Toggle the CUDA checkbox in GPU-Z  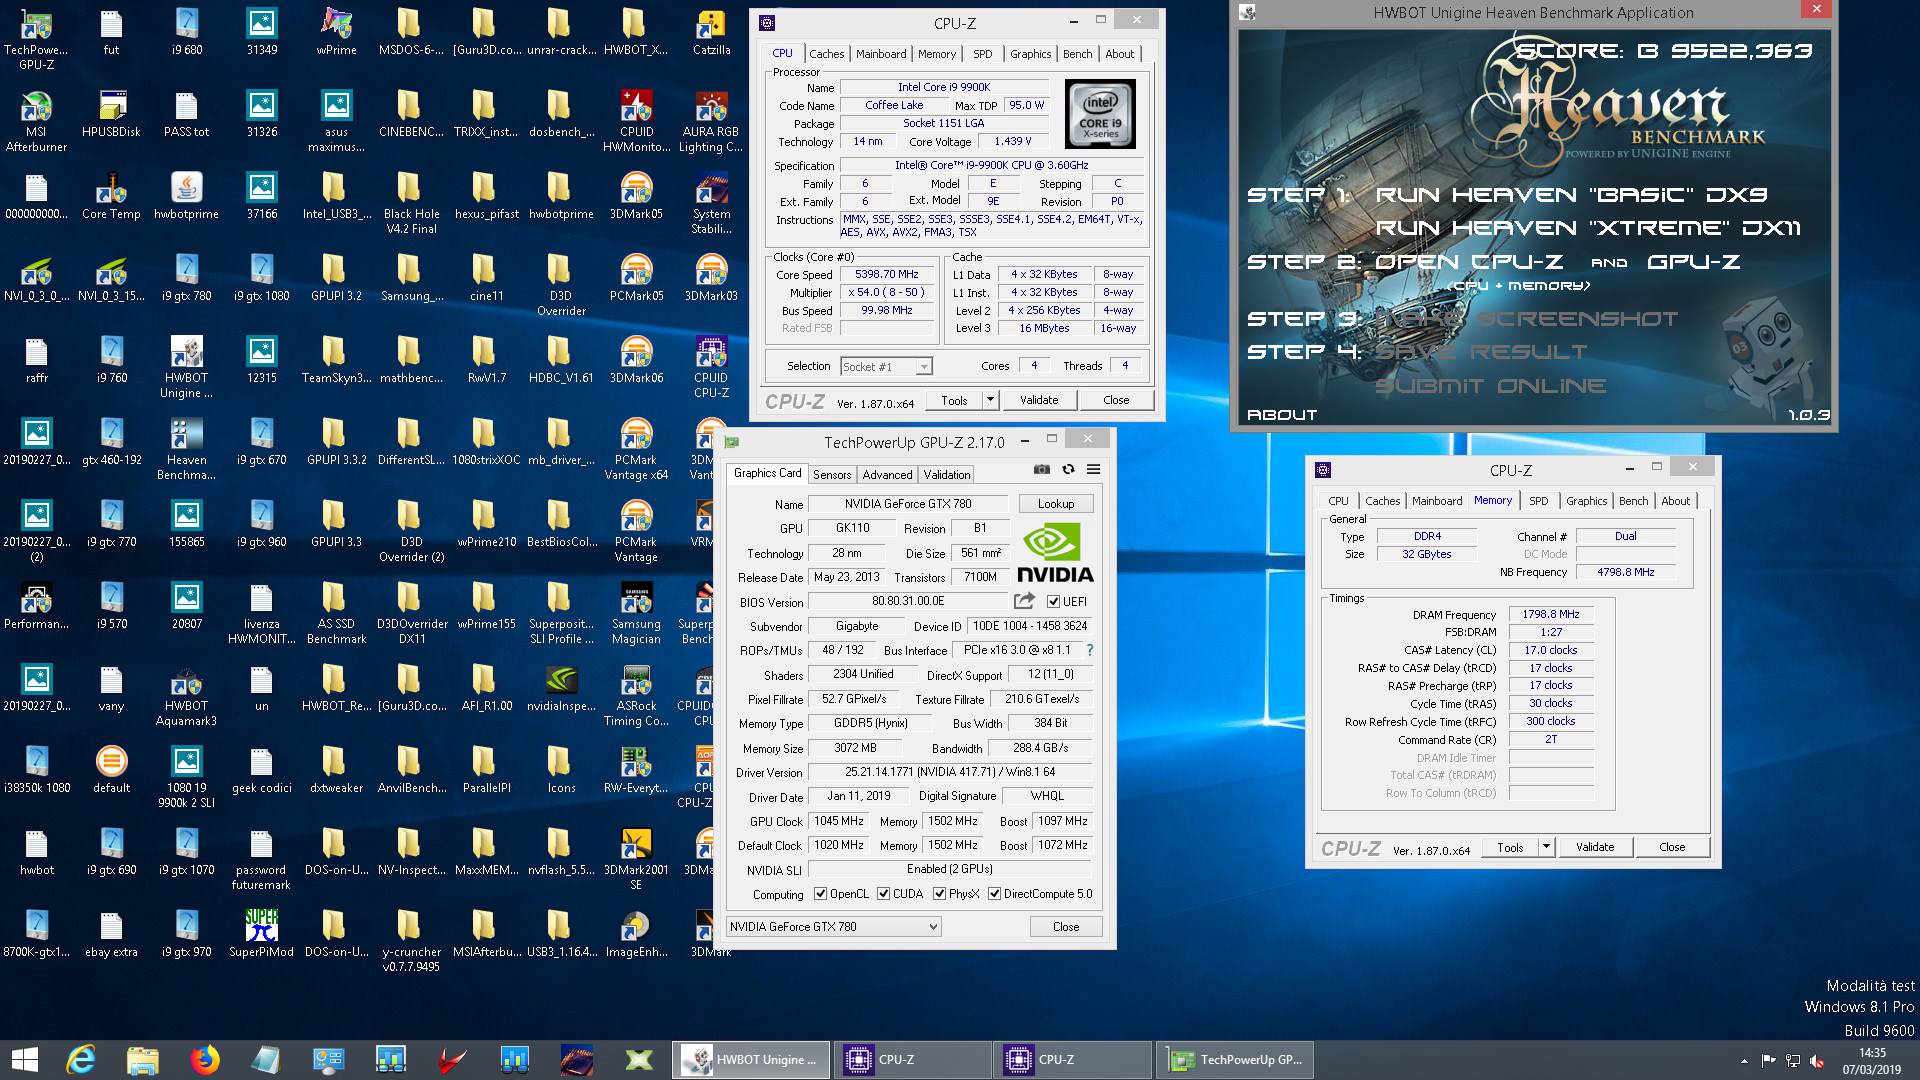[x=883, y=894]
